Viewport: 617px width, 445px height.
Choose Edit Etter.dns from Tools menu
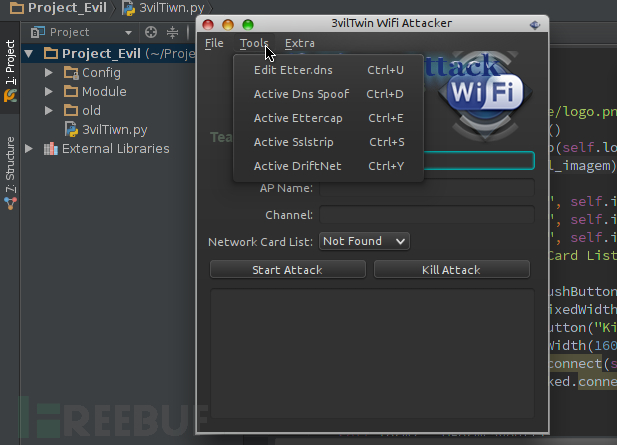329,70
